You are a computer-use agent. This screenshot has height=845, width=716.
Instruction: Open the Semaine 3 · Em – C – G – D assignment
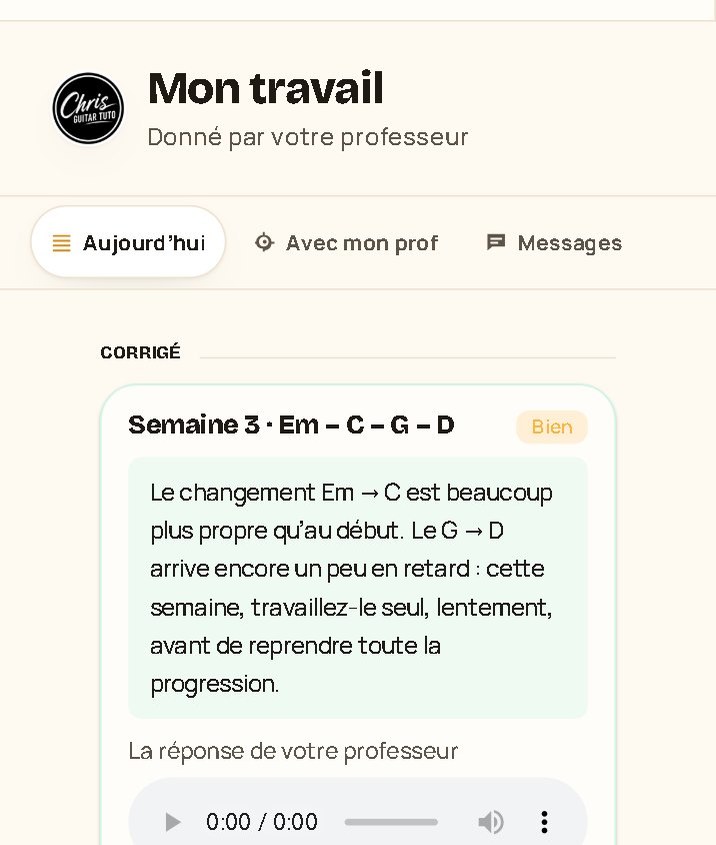tap(291, 425)
